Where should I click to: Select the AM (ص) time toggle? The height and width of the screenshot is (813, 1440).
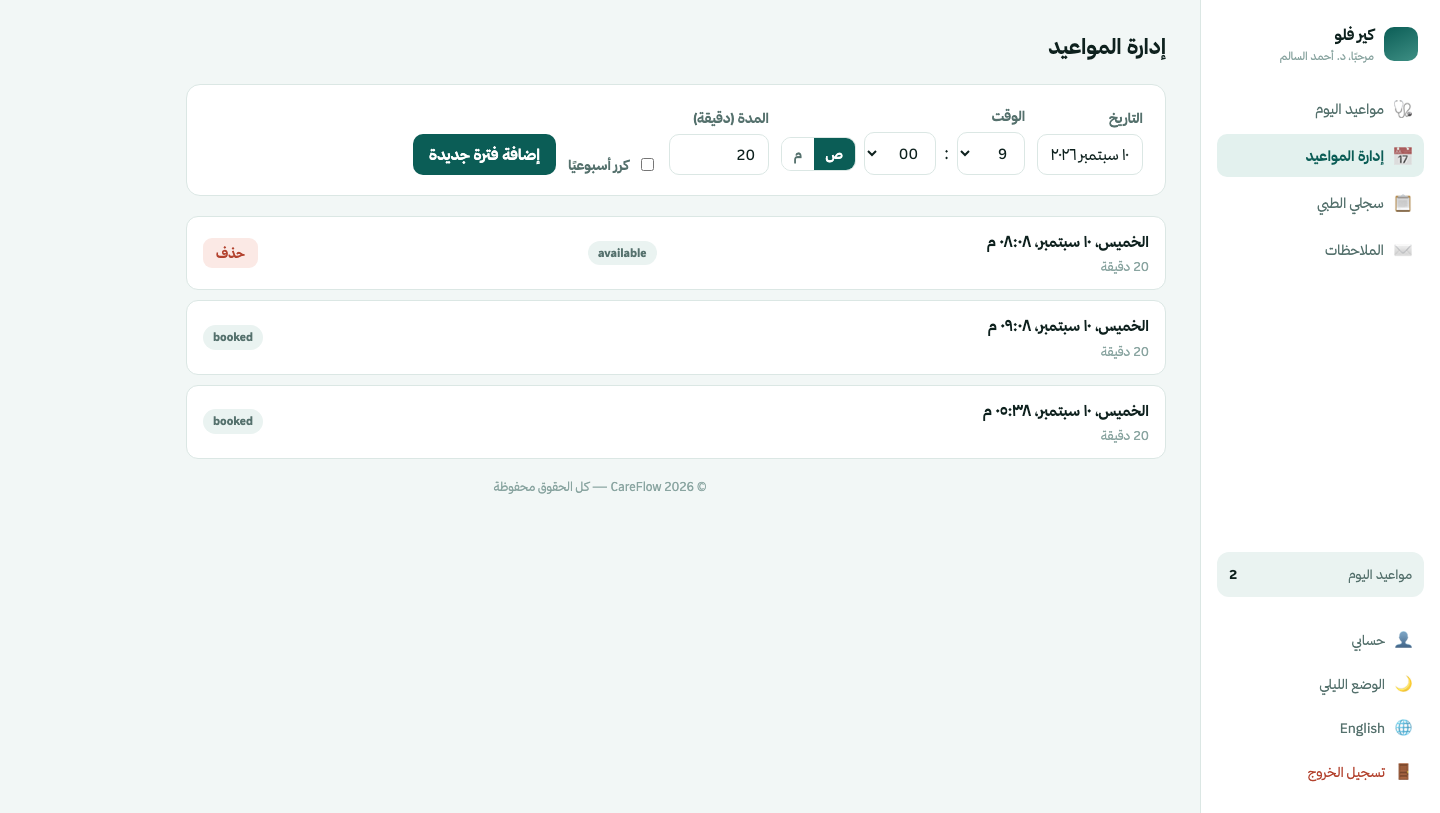(x=834, y=154)
